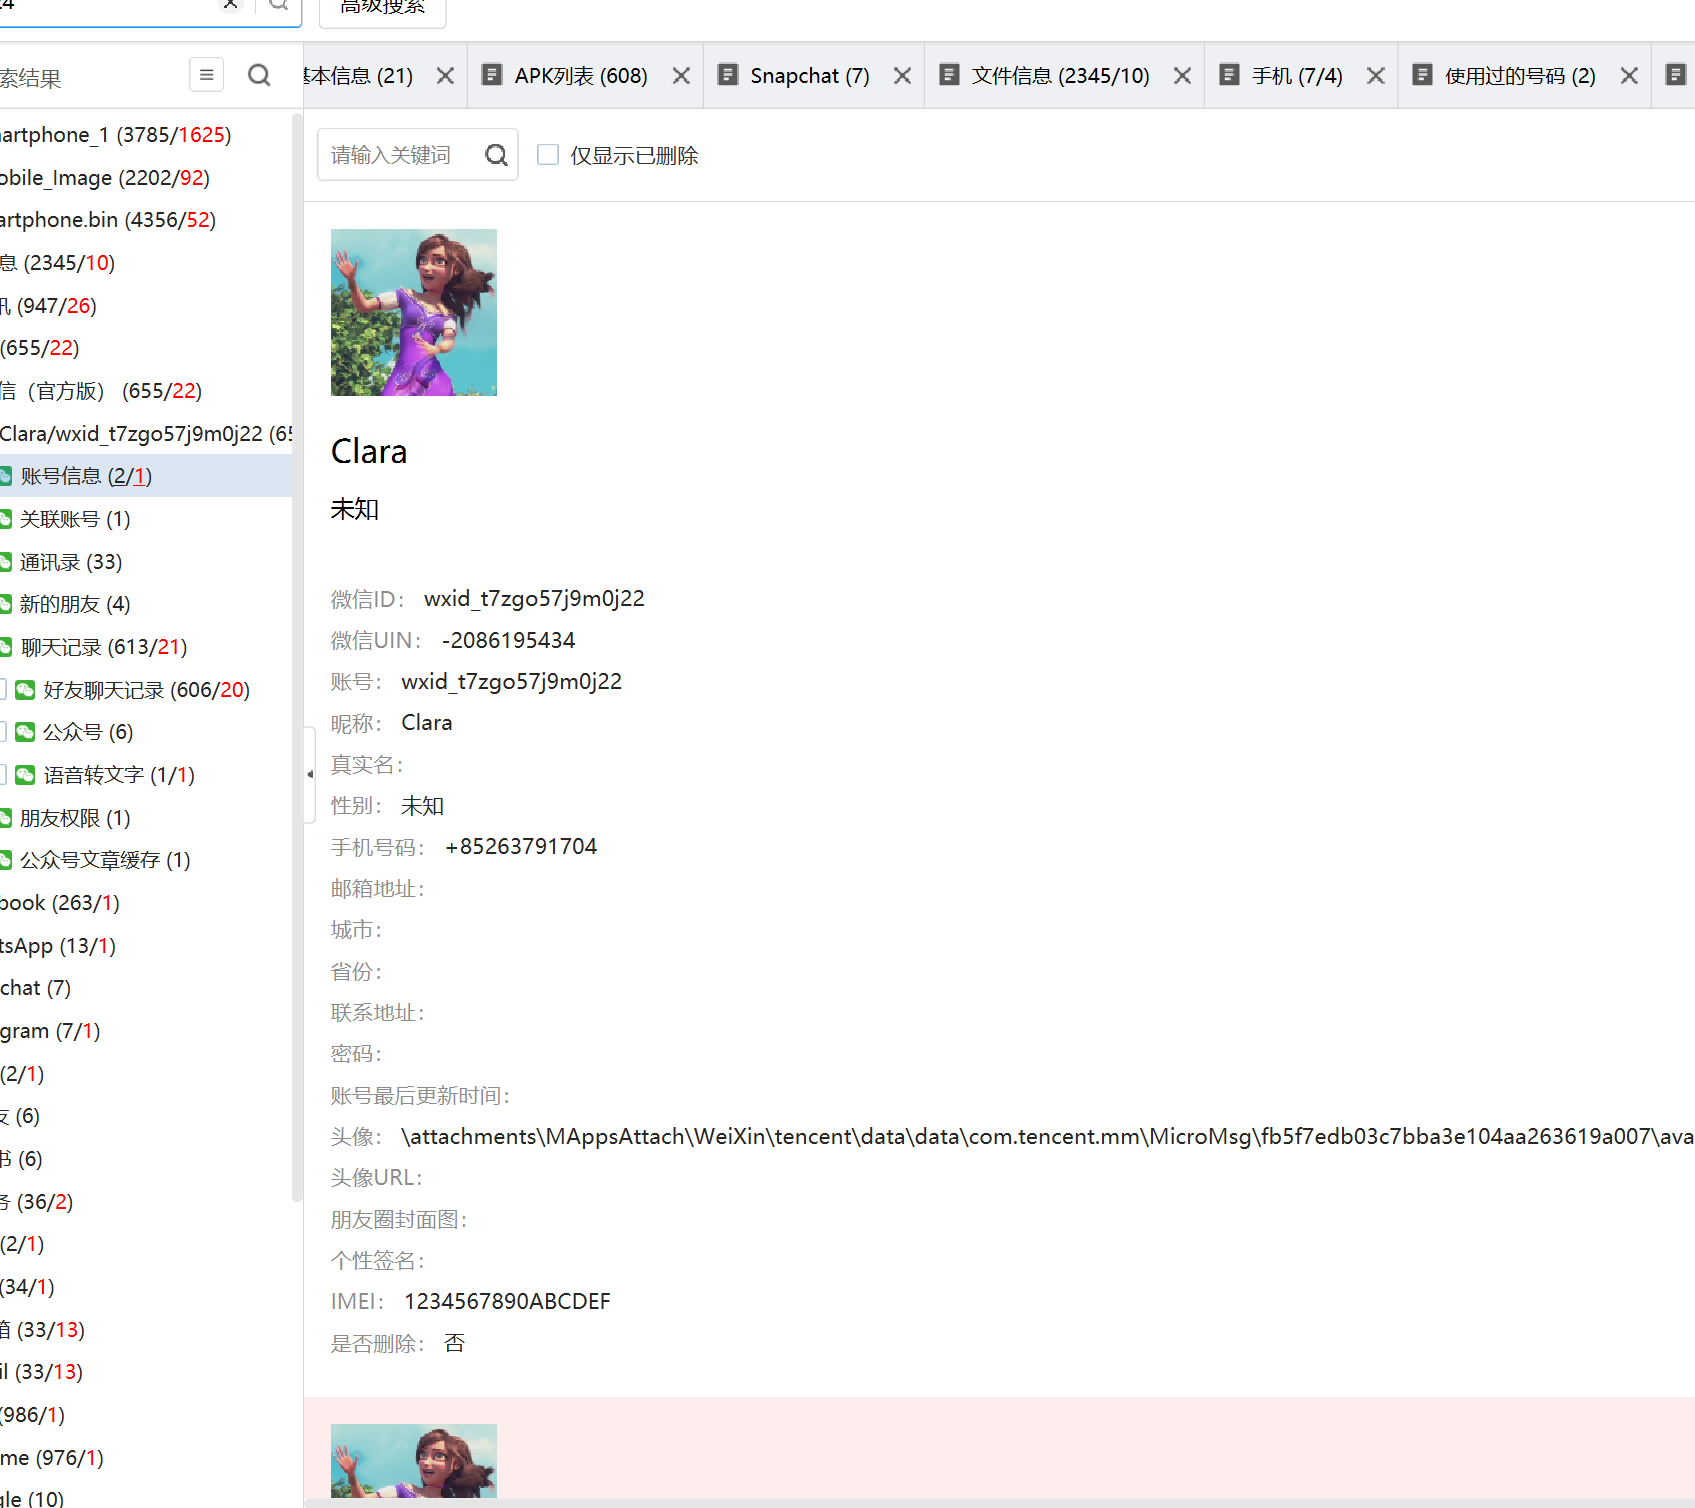Click the WeChat icon beside 好友聊天记录
Image resolution: width=1695 pixels, height=1508 pixels.
[x=26, y=690]
